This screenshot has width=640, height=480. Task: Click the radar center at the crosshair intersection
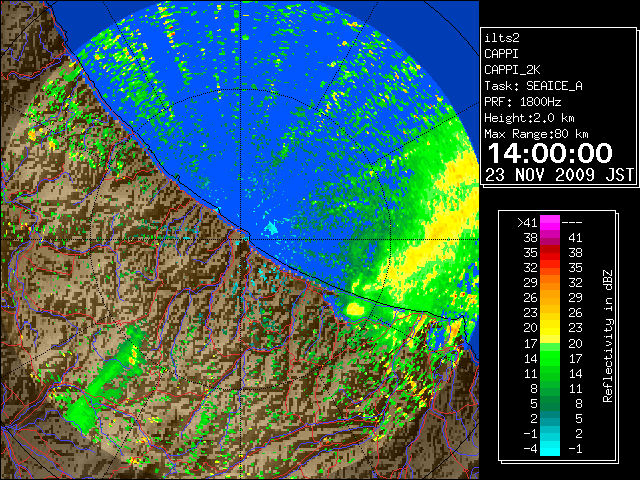tap(241, 240)
